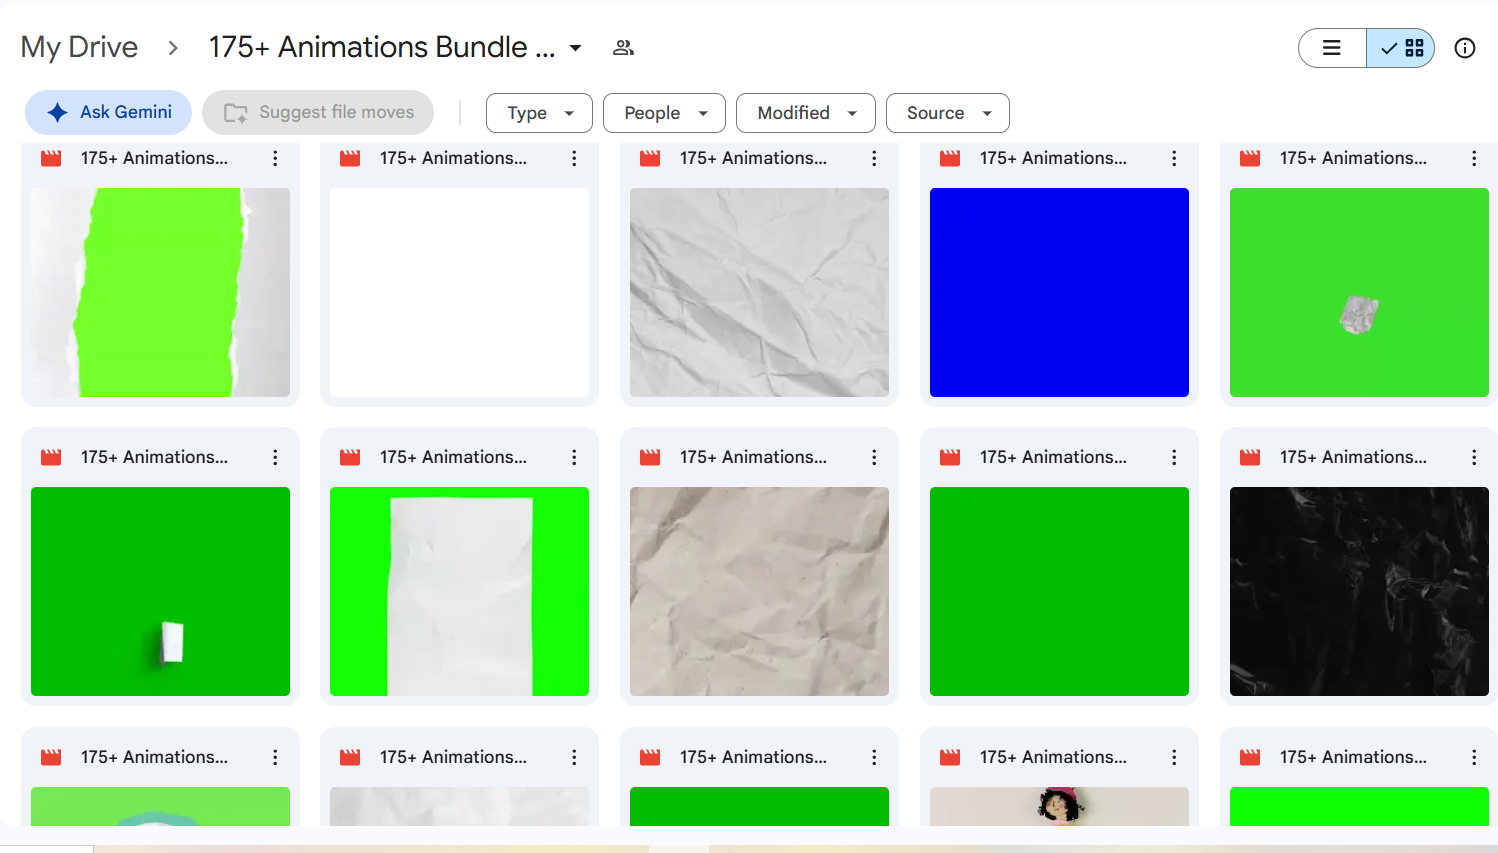This screenshot has height=853, width=1498.
Task: Select grid layout view
Action: pyautogui.click(x=1401, y=48)
